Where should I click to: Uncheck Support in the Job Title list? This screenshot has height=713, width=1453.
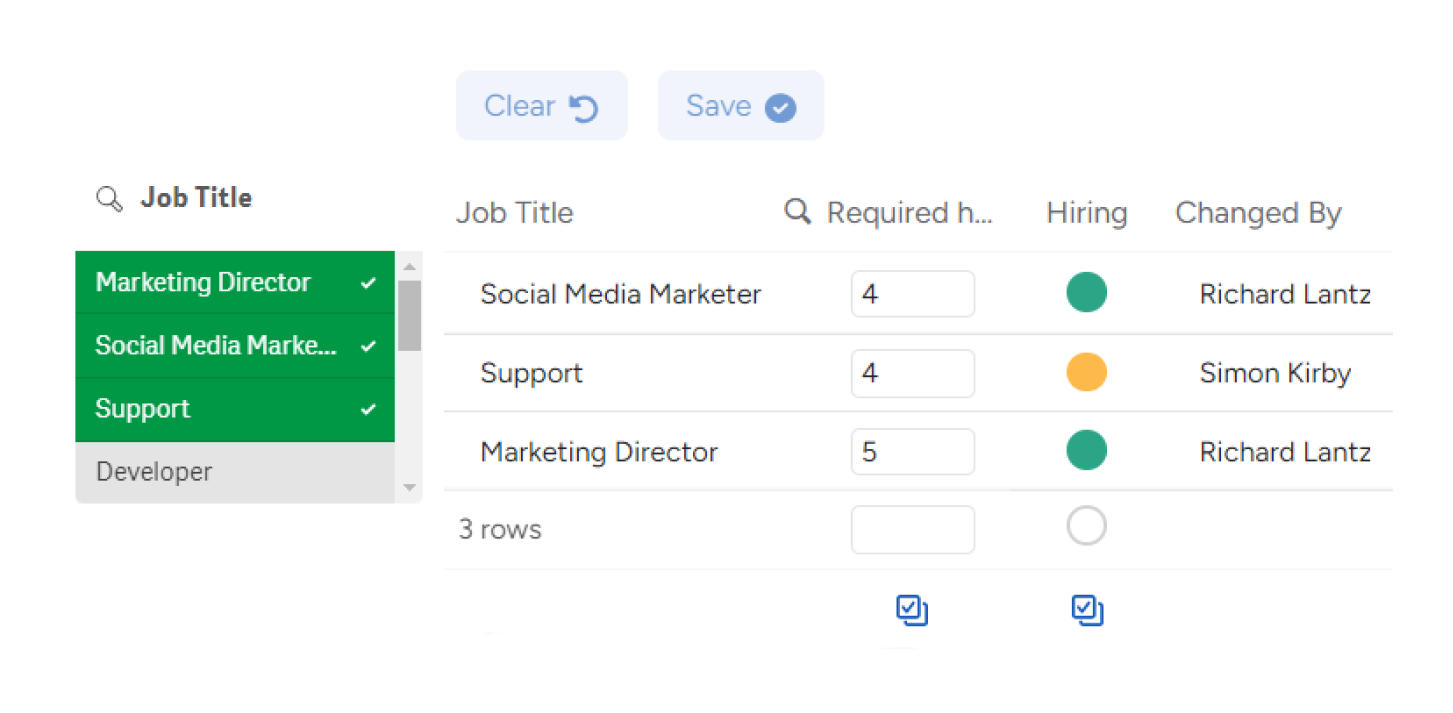tap(235, 409)
